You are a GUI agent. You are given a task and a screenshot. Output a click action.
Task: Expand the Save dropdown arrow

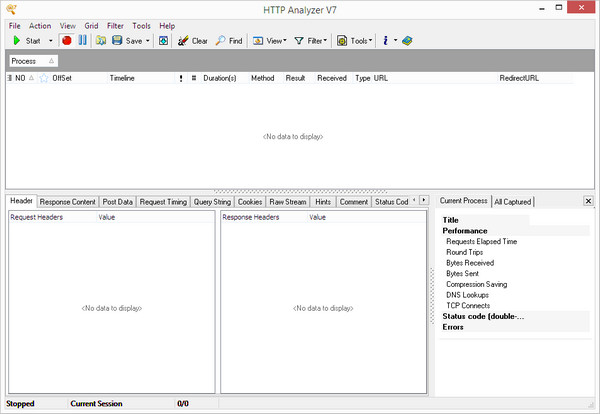149,41
